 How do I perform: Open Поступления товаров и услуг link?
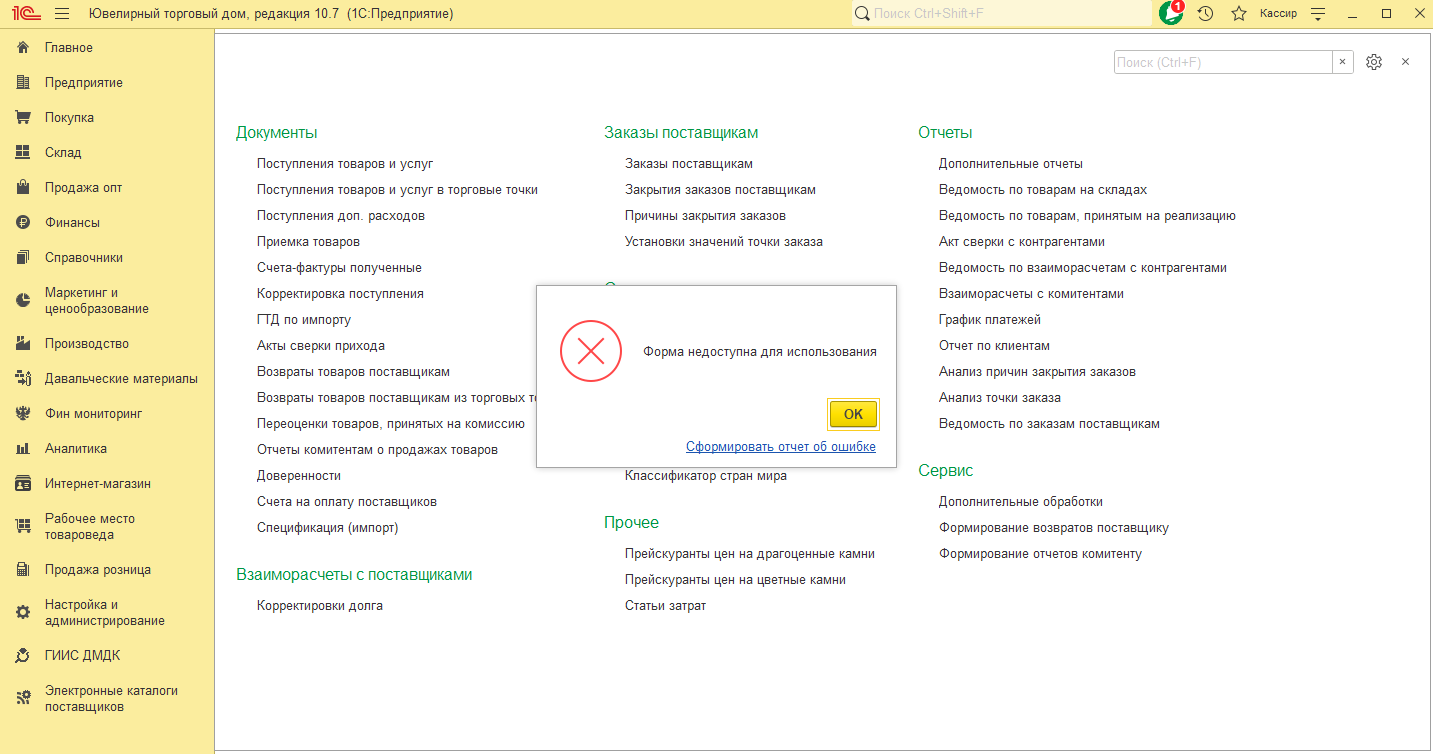coord(345,164)
